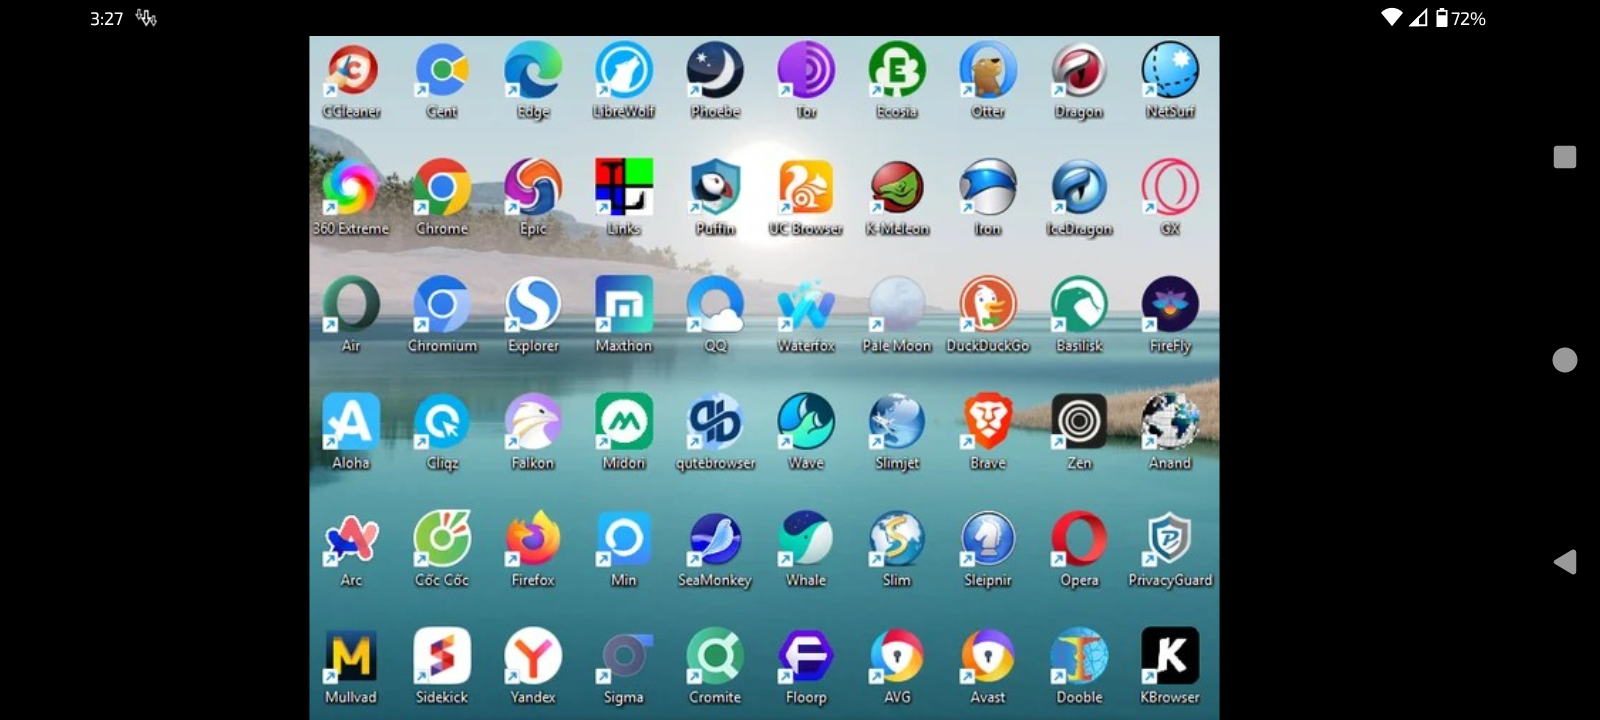Screen dimensions: 1600x720
Task: Launch the PrivacyGuard icon
Action: point(1170,538)
